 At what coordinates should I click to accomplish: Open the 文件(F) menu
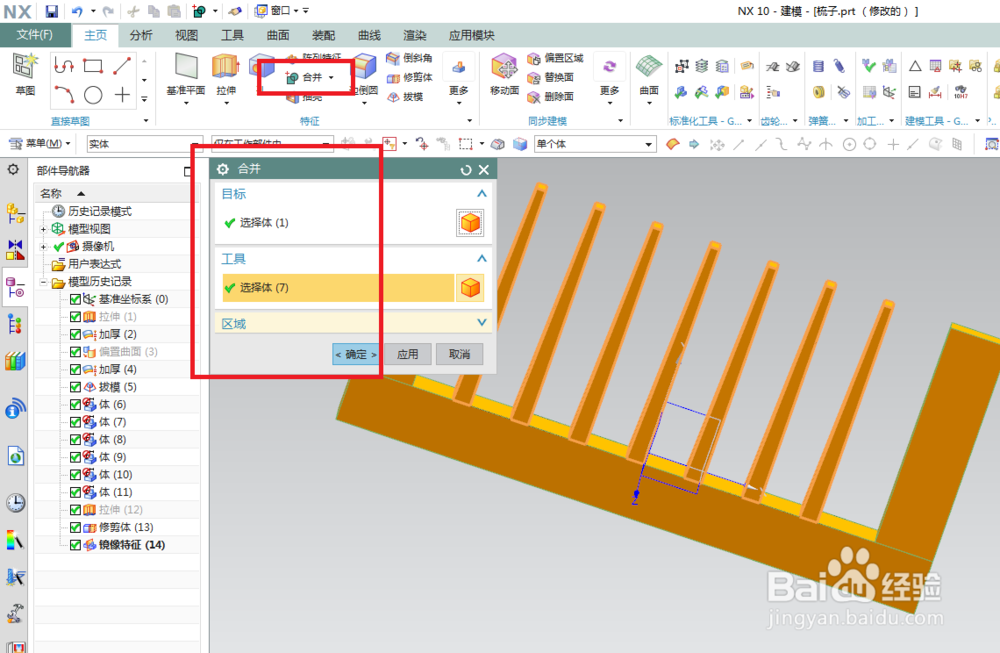click(x=35, y=35)
